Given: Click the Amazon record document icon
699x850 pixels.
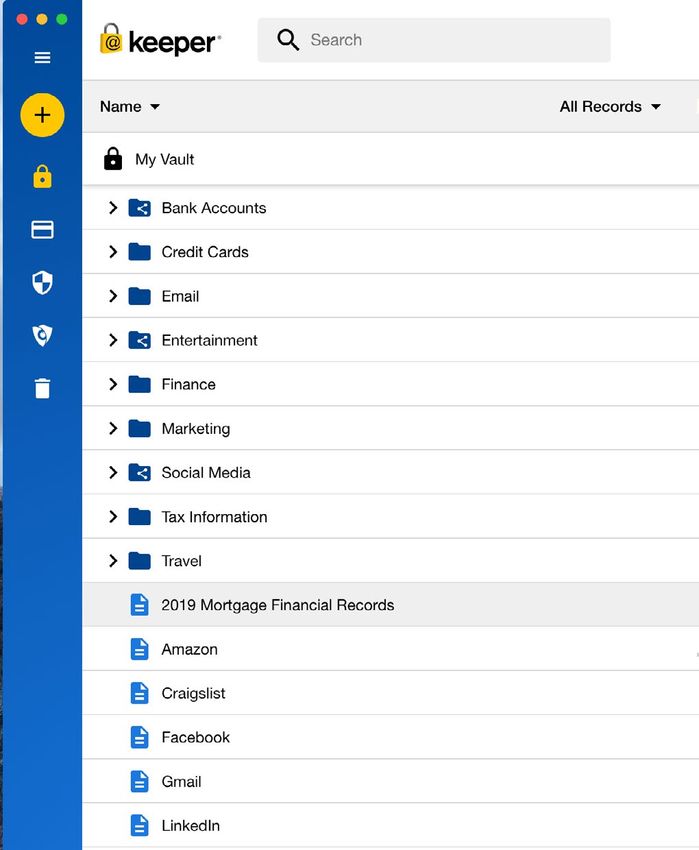Looking at the screenshot, I should tap(139, 649).
